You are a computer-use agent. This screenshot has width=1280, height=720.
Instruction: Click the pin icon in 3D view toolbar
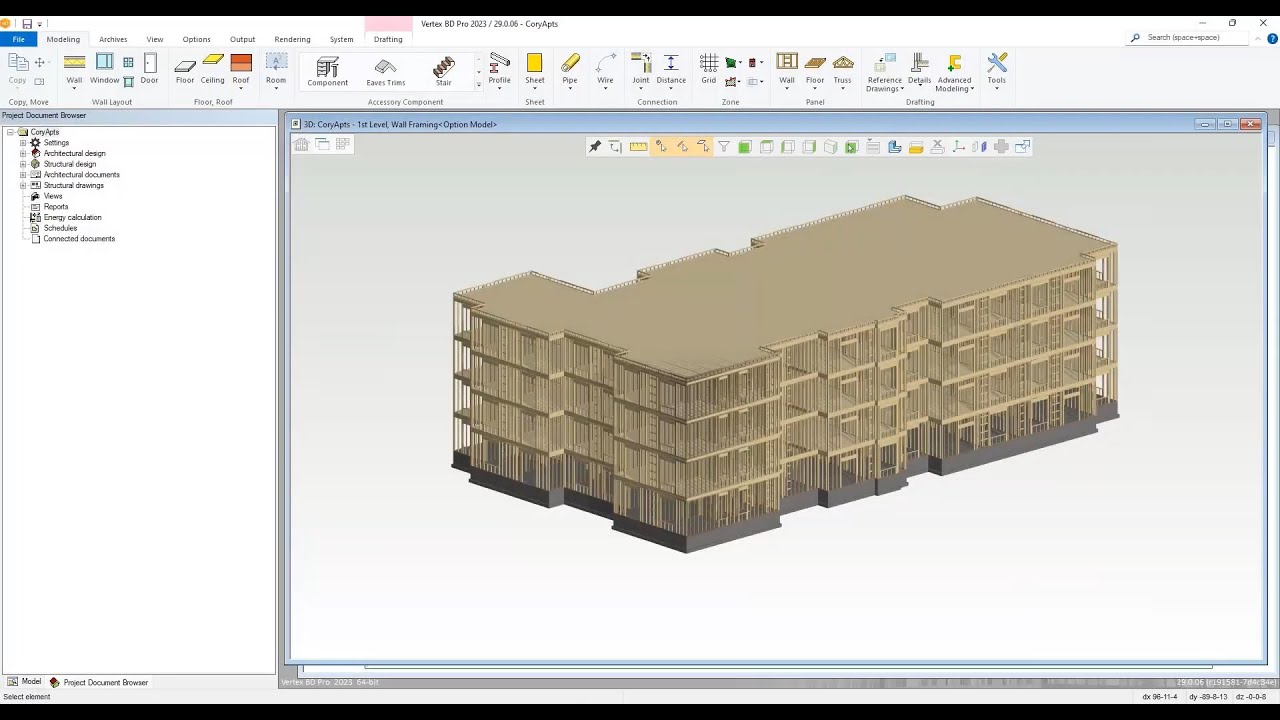[595, 147]
